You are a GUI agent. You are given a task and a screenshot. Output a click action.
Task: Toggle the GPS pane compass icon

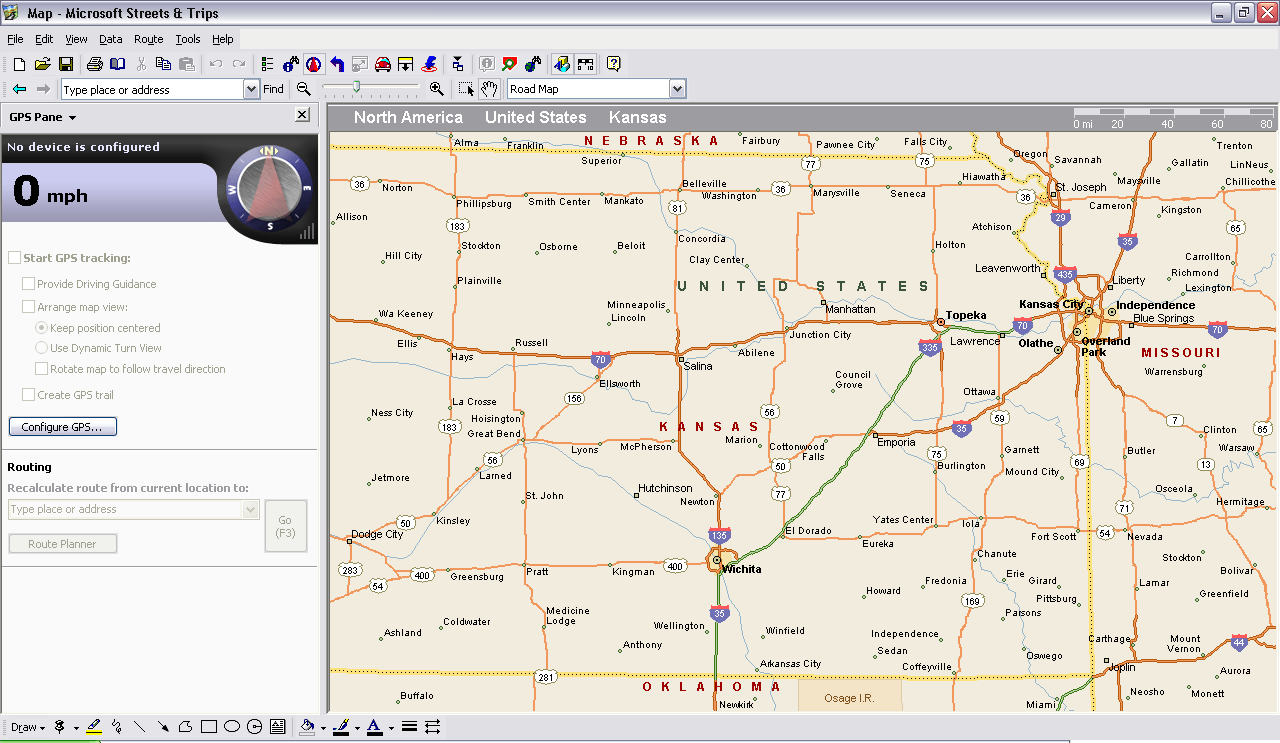coord(314,64)
